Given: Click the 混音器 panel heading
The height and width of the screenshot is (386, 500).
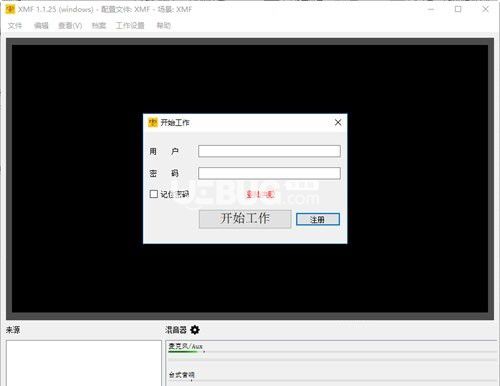Looking at the screenshot, I should pyautogui.click(x=176, y=330).
